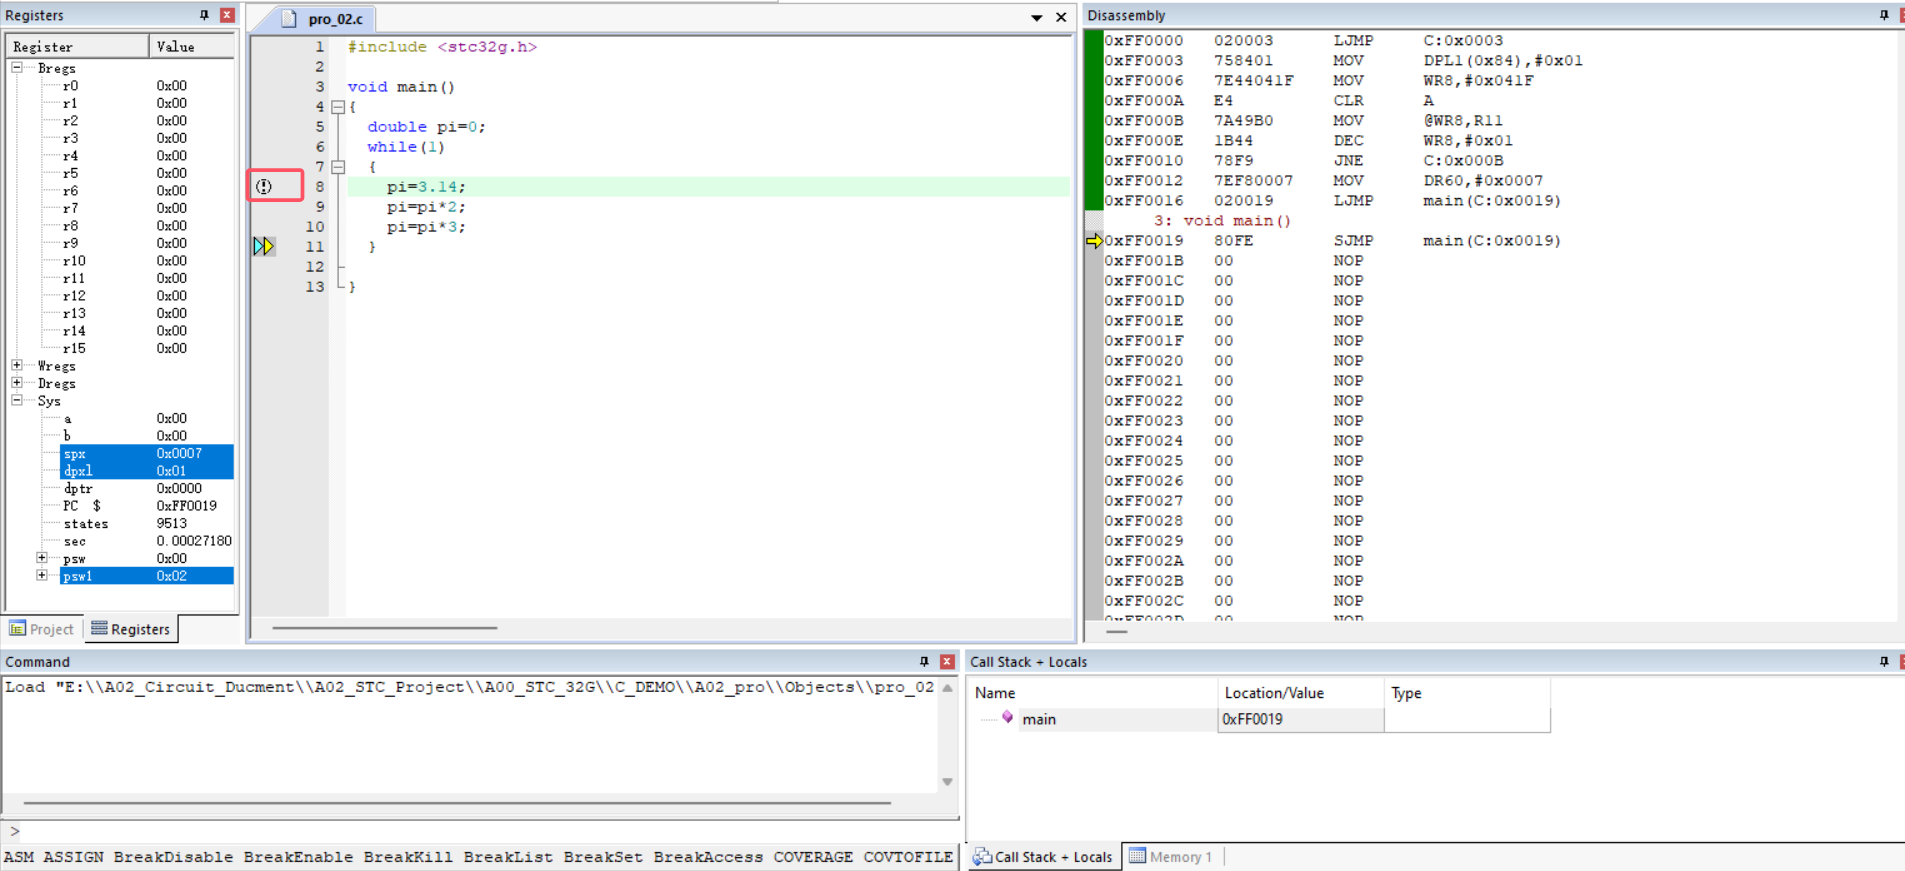Click the Register column header
The height and width of the screenshot is (871, 1905).
click(78, 47)
